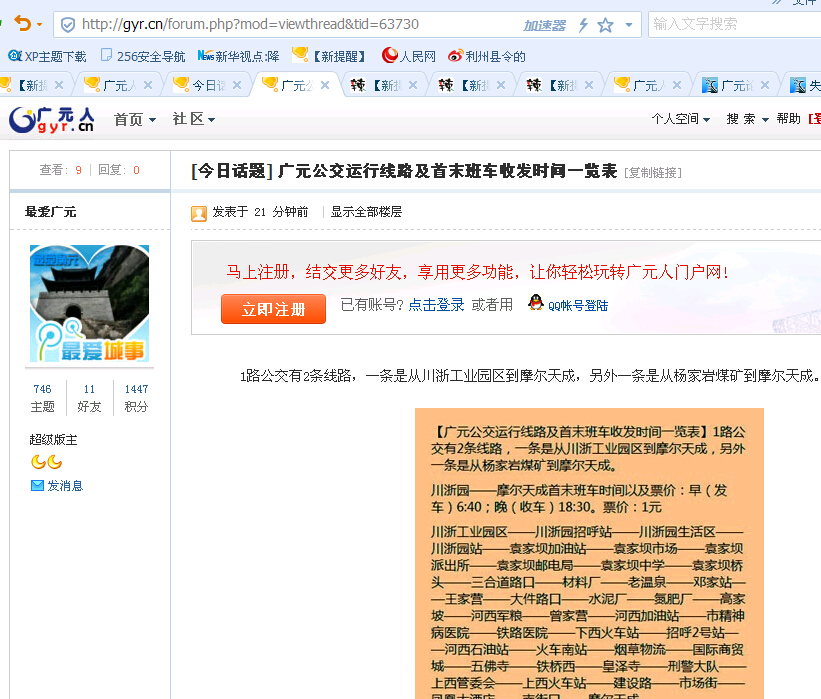The width and height of the screenshot is (821, 699).
Task: Click 显示全部楼层 to show all floors
Action: click(367, 212)
